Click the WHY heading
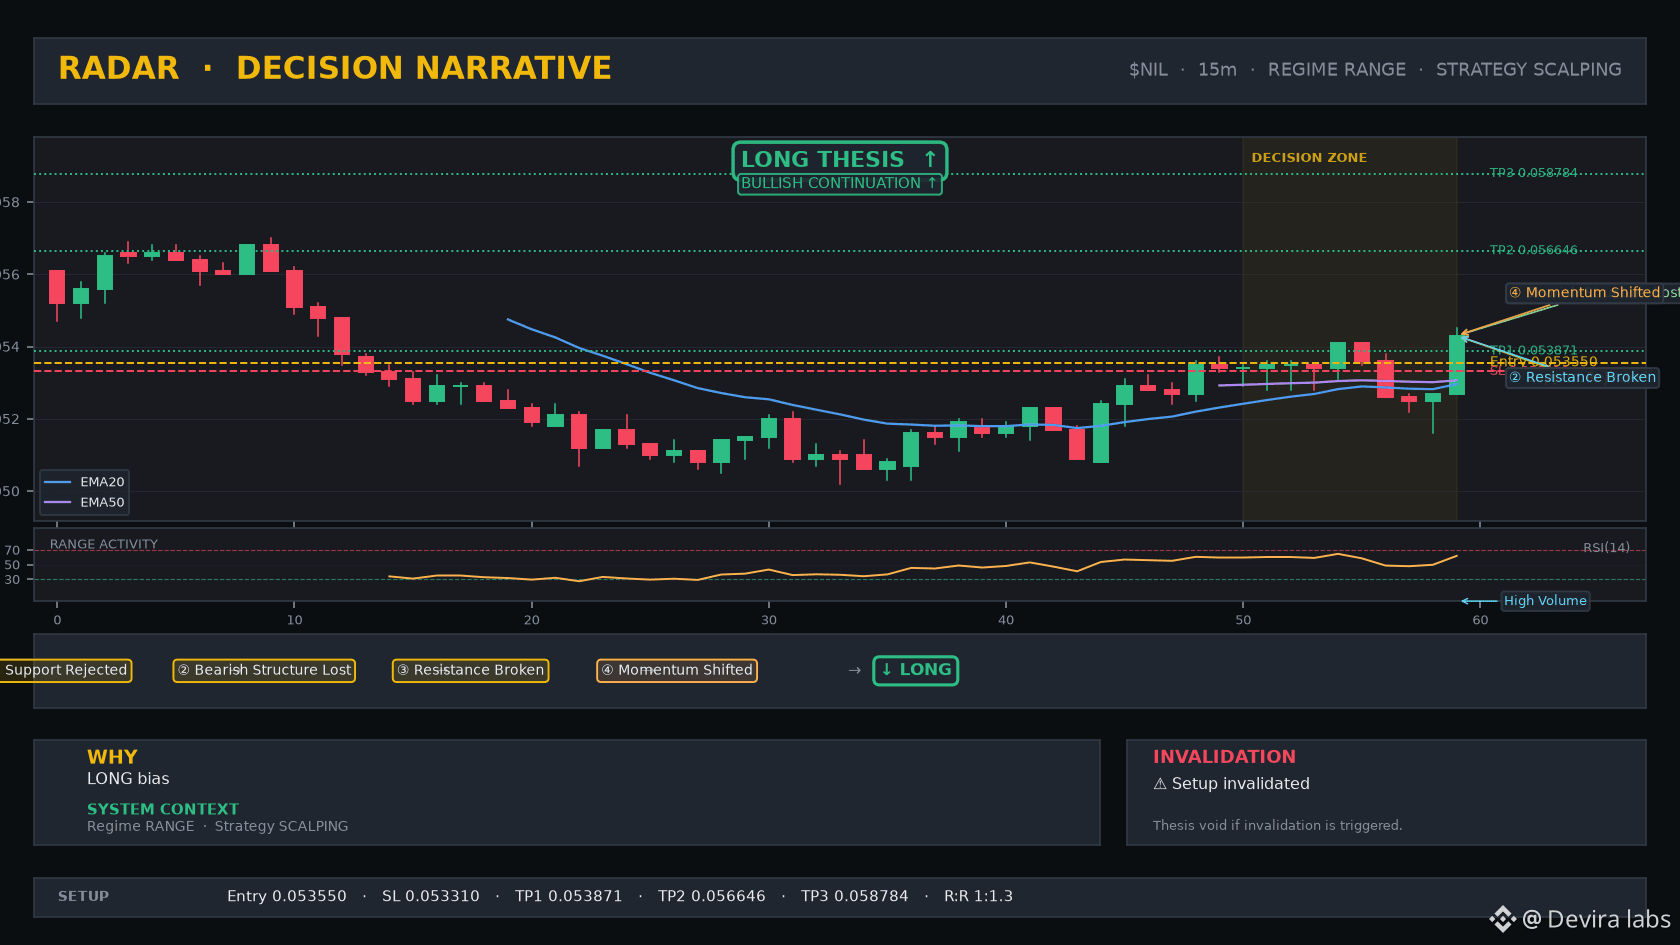 click(x=112, y=757)
